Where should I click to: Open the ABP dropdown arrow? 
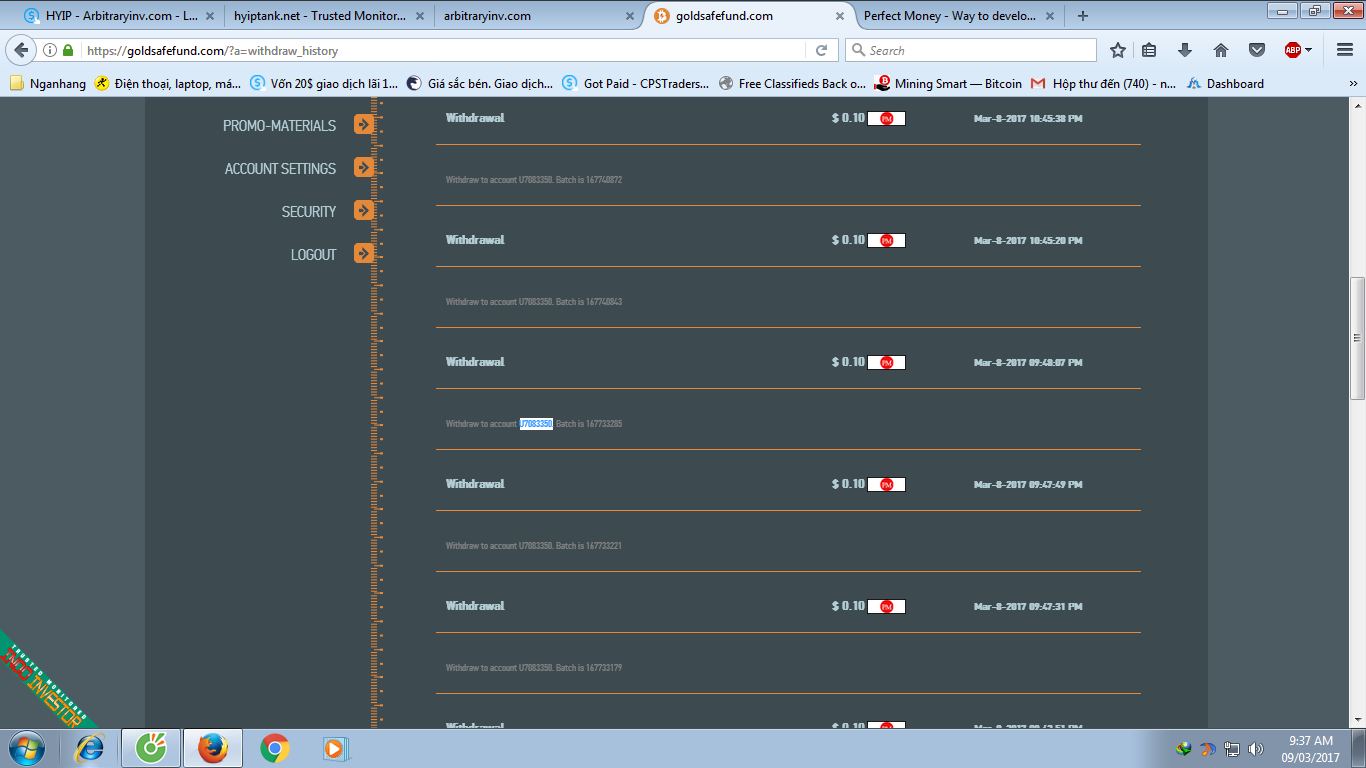point(1309,50)
